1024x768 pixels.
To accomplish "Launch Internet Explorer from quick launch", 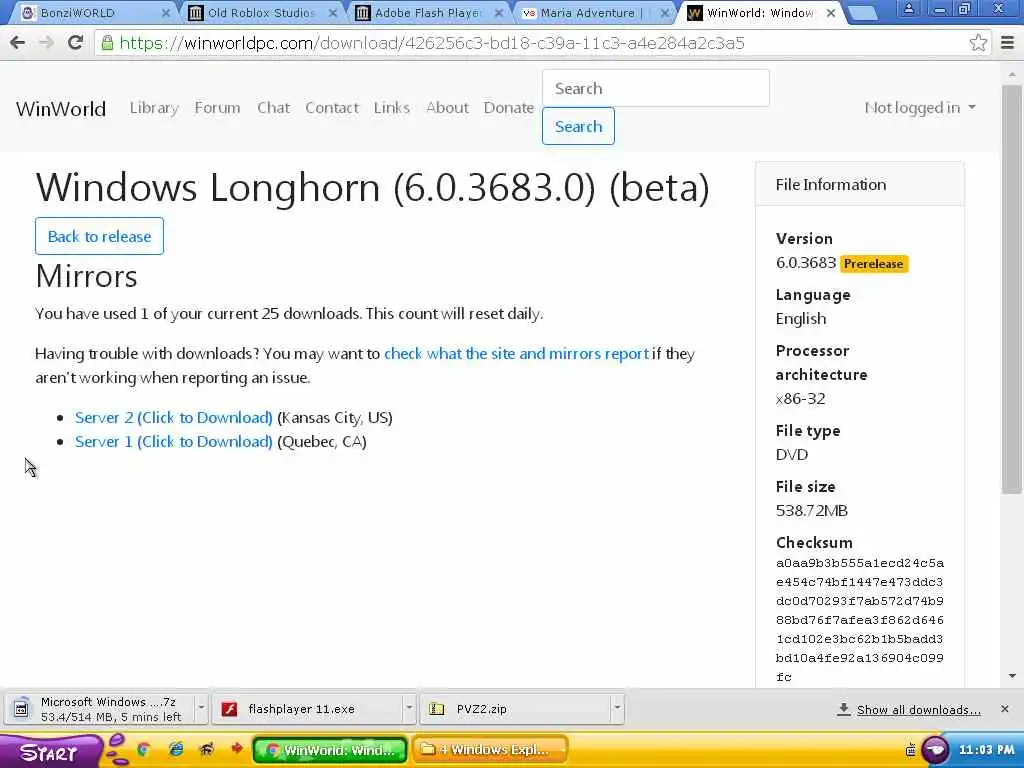I will pos(176,750).
